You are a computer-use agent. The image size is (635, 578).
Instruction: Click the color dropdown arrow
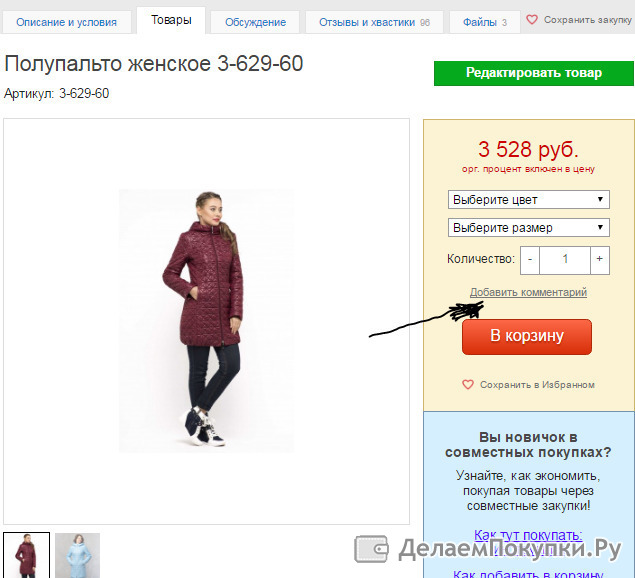pyautogui.click(x=600, y=199)
